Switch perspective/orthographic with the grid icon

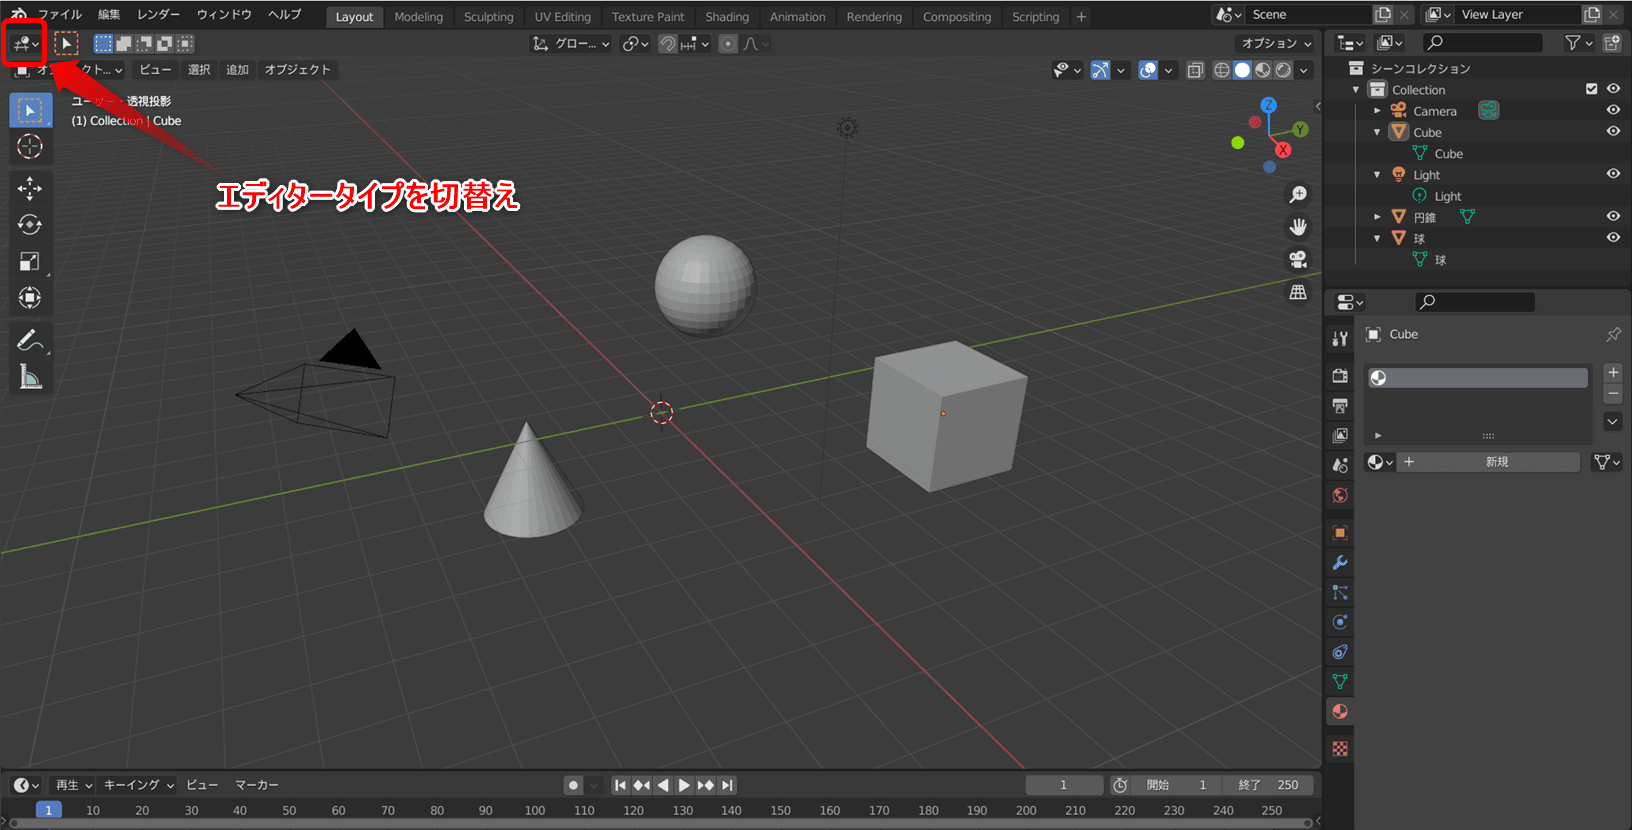coord(1298,292)
